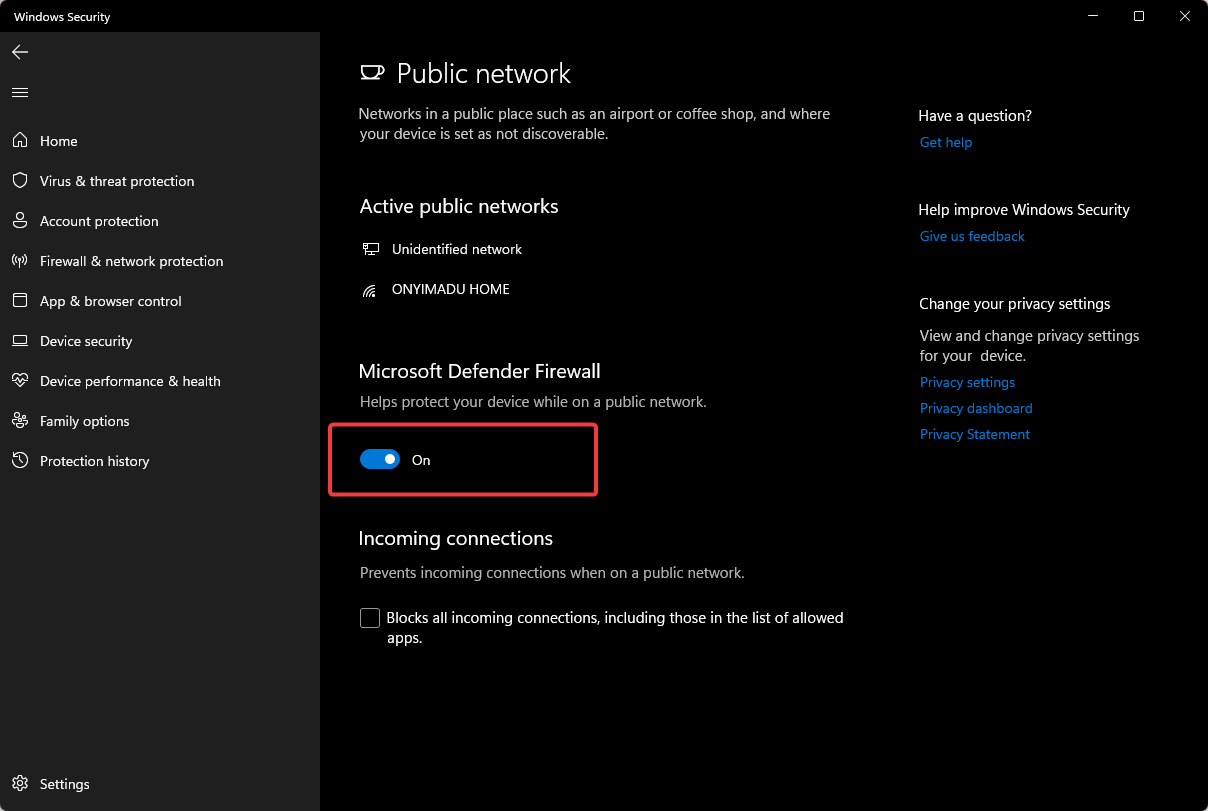The width and height of the screenshot is (1208, 811).
Task: Click the Device security laptop icon
Action: click(x=20, y=341)
